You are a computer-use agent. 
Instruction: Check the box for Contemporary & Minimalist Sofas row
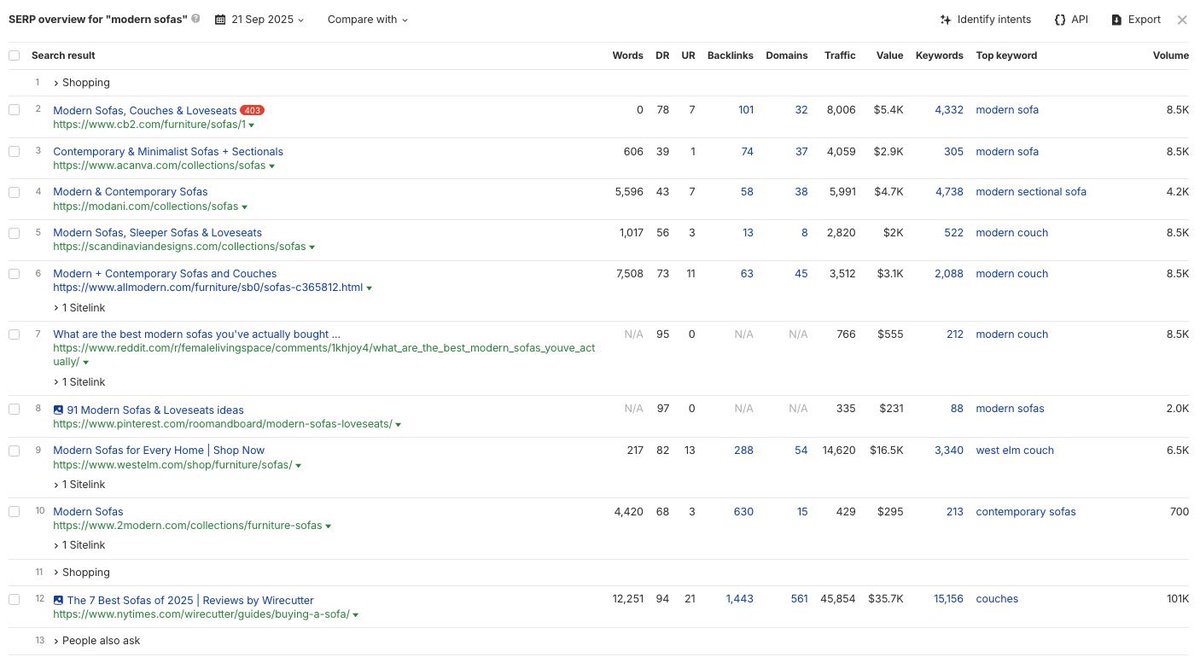14,151
